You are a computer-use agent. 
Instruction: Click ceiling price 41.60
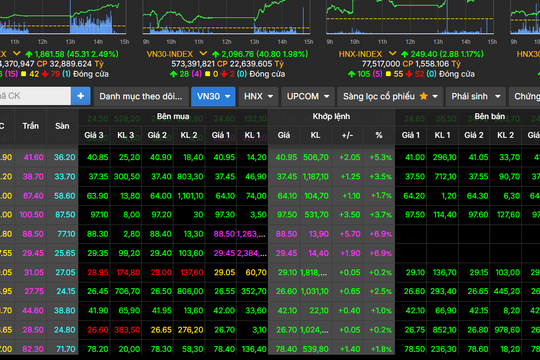click(x=33, y=157)
